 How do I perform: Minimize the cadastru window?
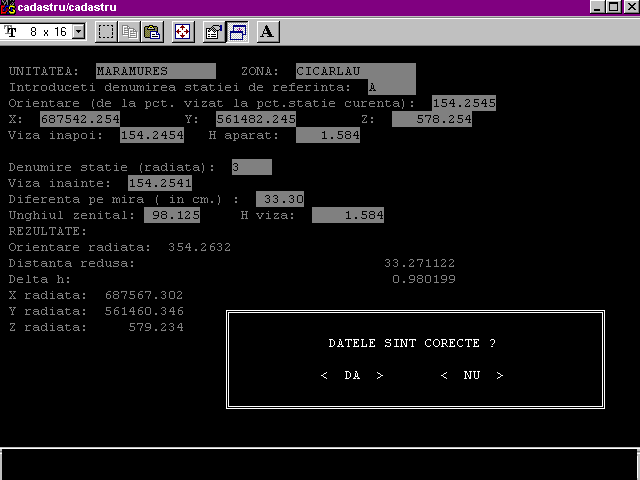pos(597,7)
